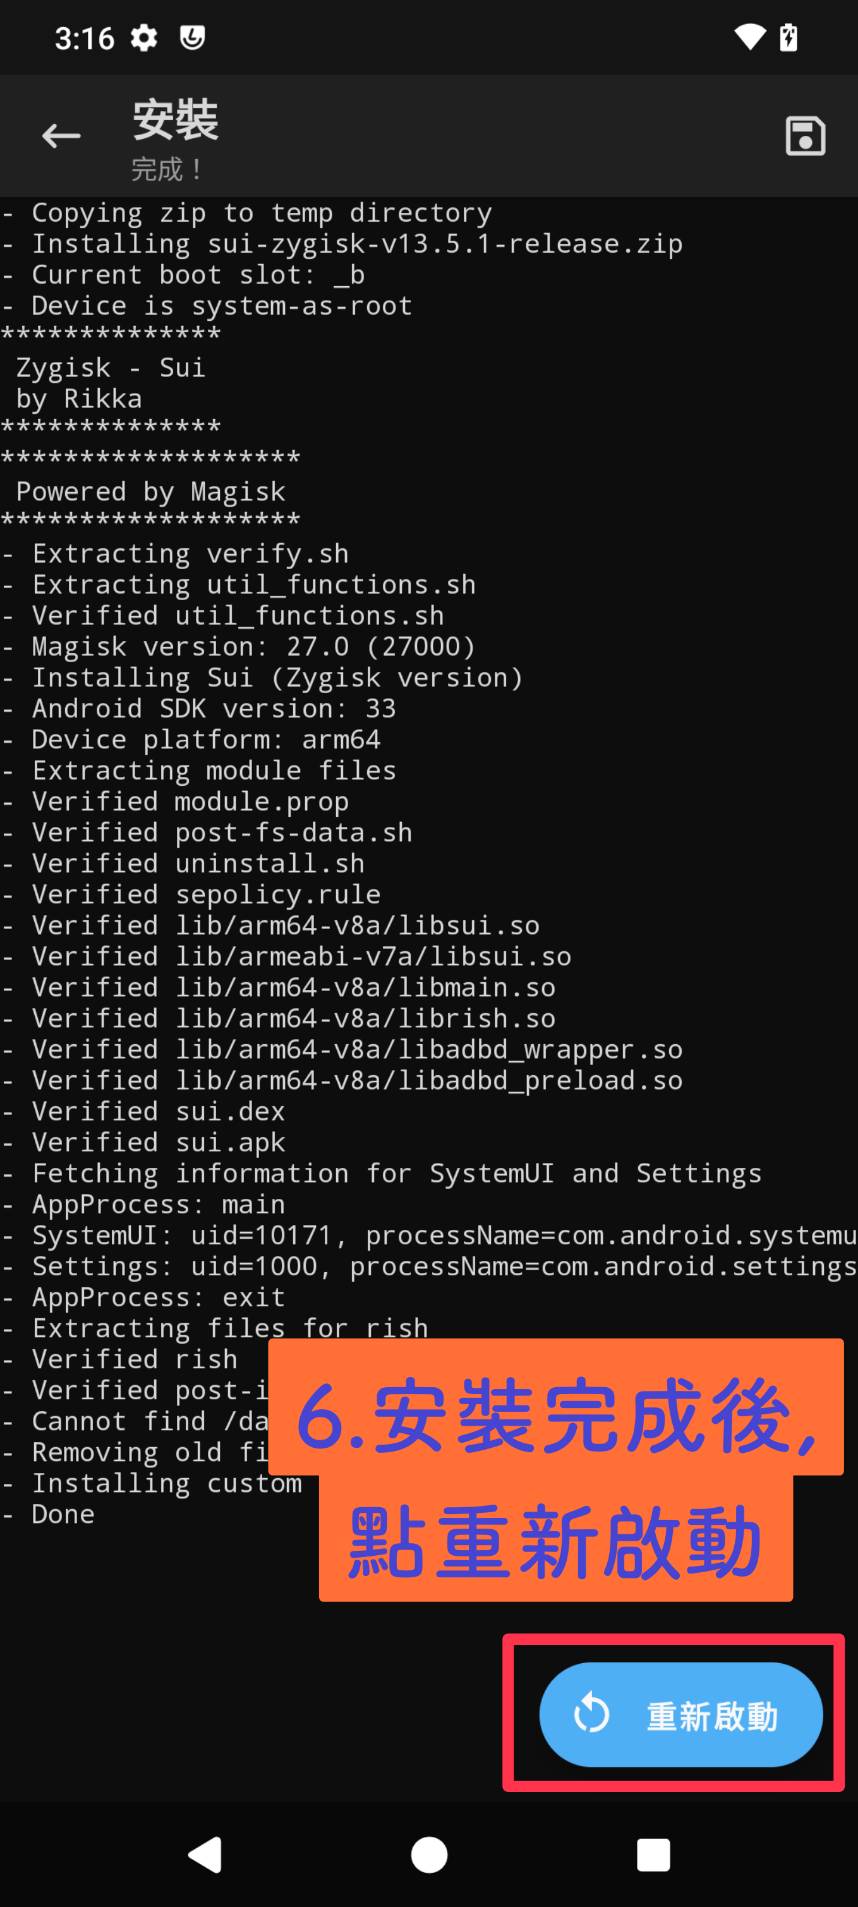858x1907 pixels.
Task: Tap the Zygisk - Sui banner line
Action: 110,368
